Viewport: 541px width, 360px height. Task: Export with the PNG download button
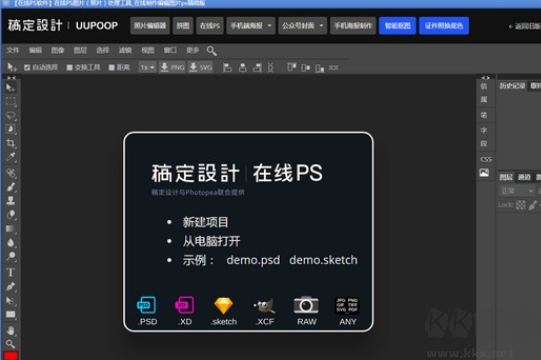tap(172, 67)
